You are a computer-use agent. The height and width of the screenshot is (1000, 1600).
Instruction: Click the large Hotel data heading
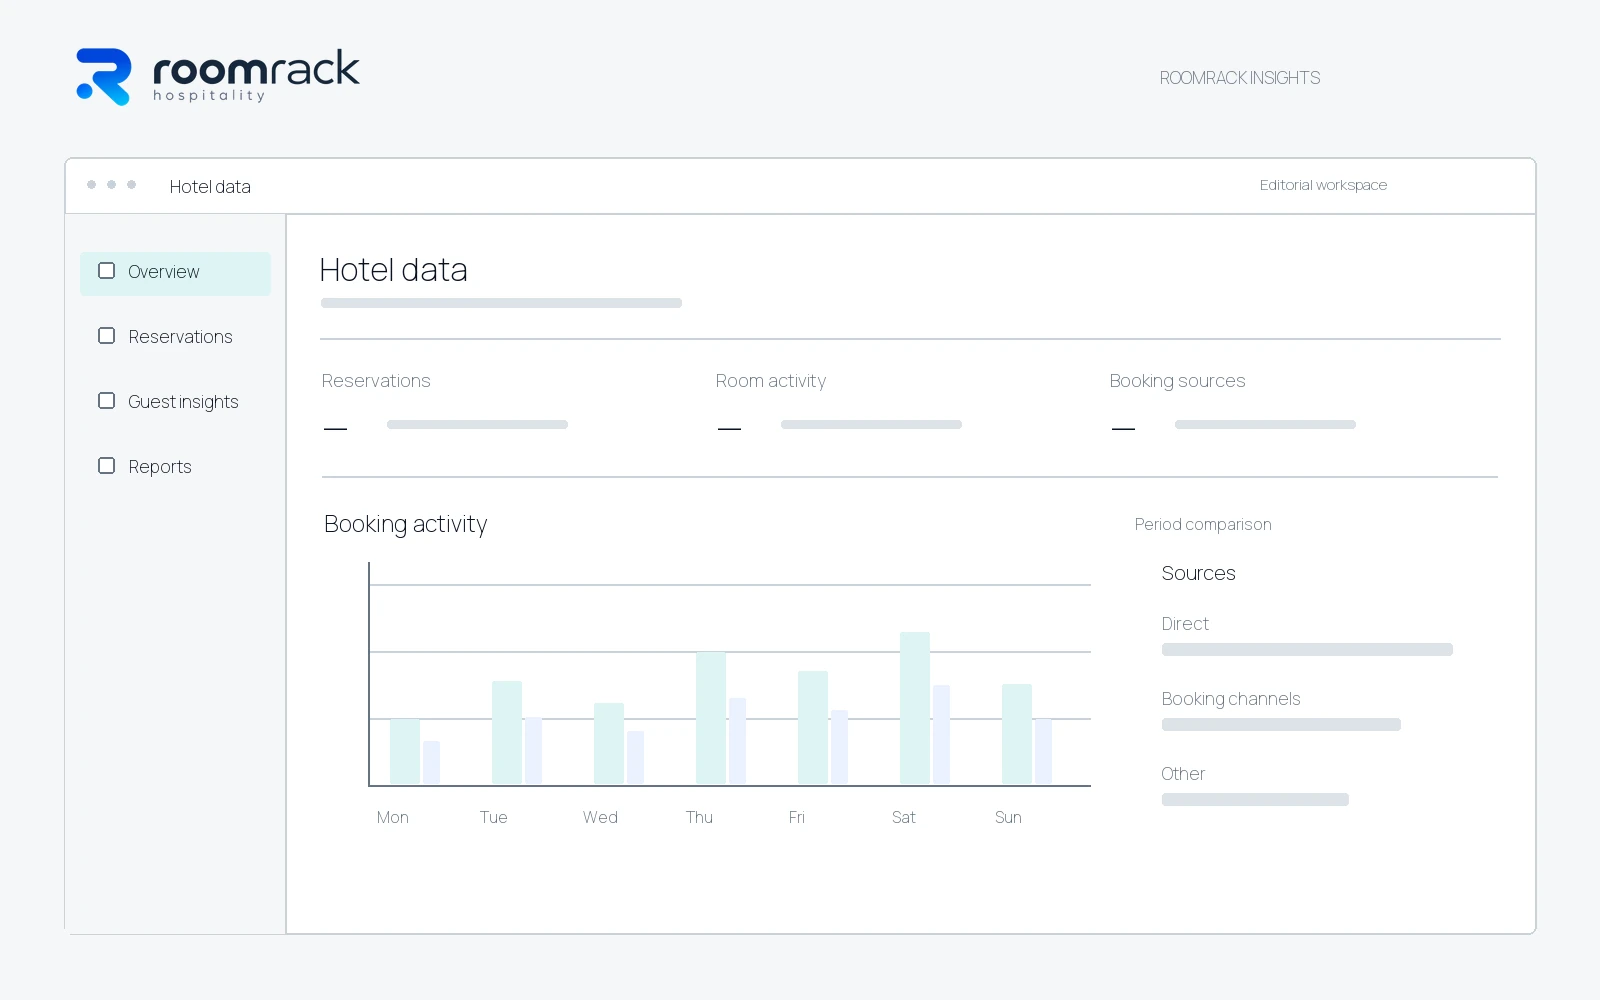[x=393, y=270]
